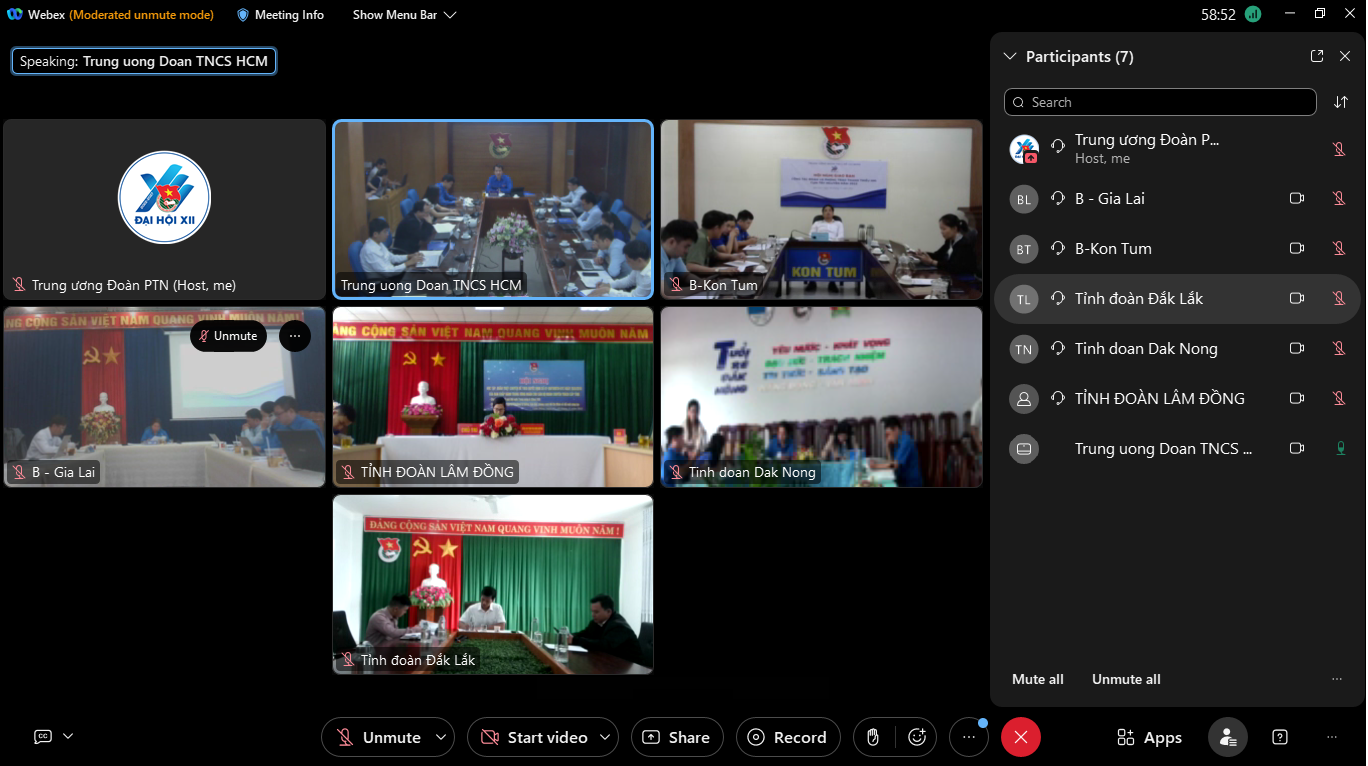Image resolution: width=1368 pixels, height=766 pixels.
Task: Open the closed captions icon
Action: pos(43,736)
